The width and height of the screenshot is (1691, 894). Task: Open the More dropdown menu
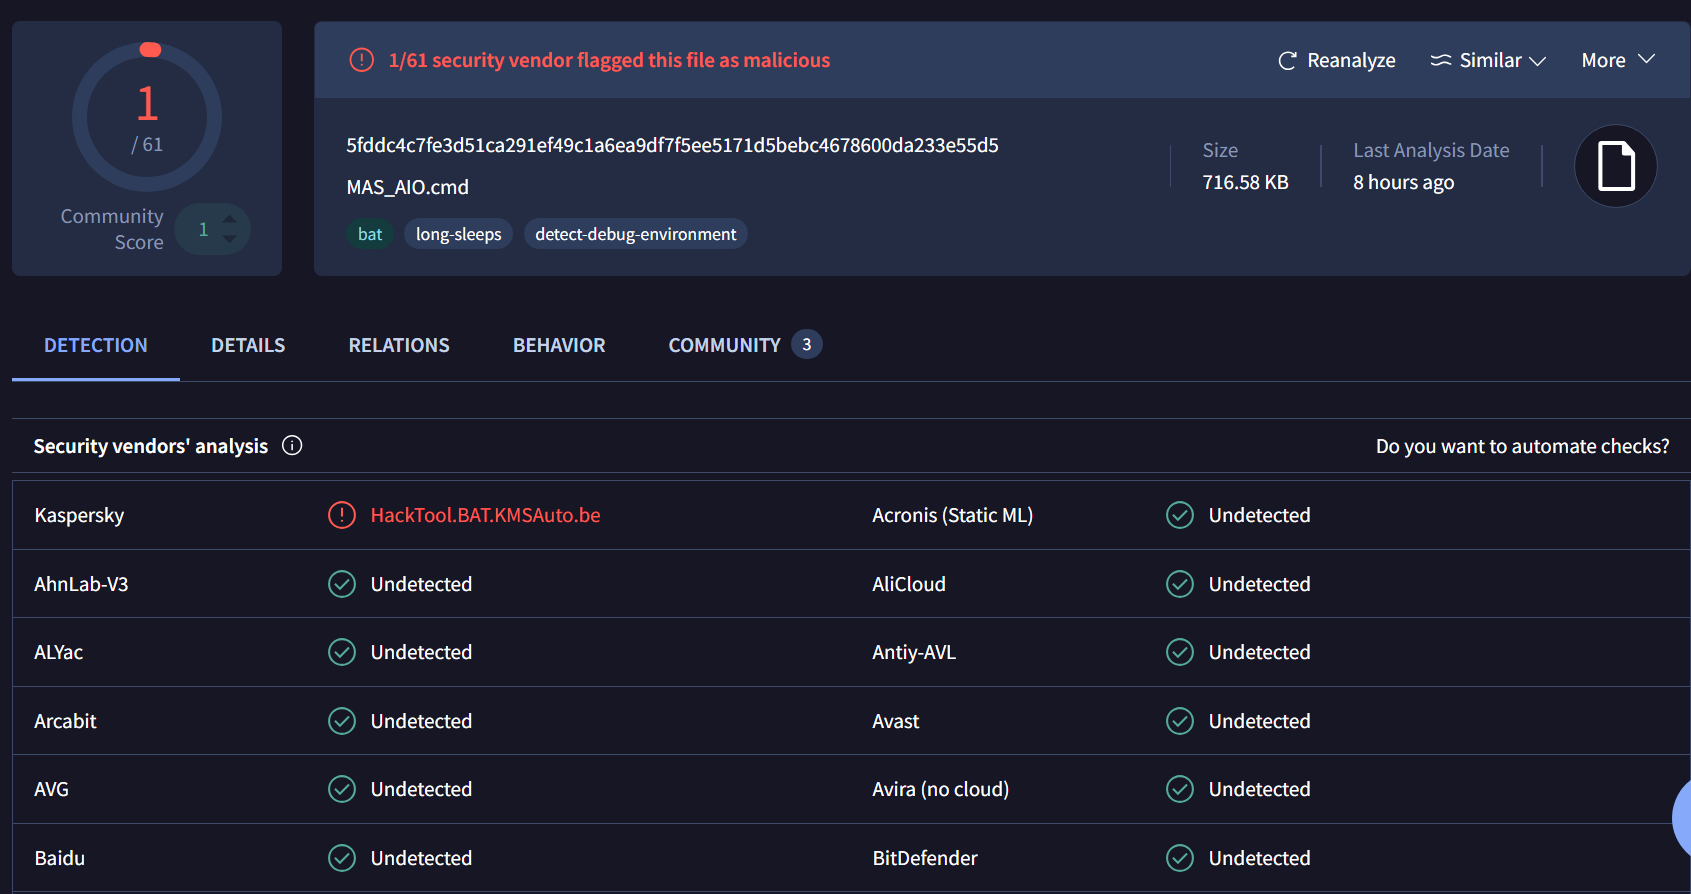(x=1617, y=60)
